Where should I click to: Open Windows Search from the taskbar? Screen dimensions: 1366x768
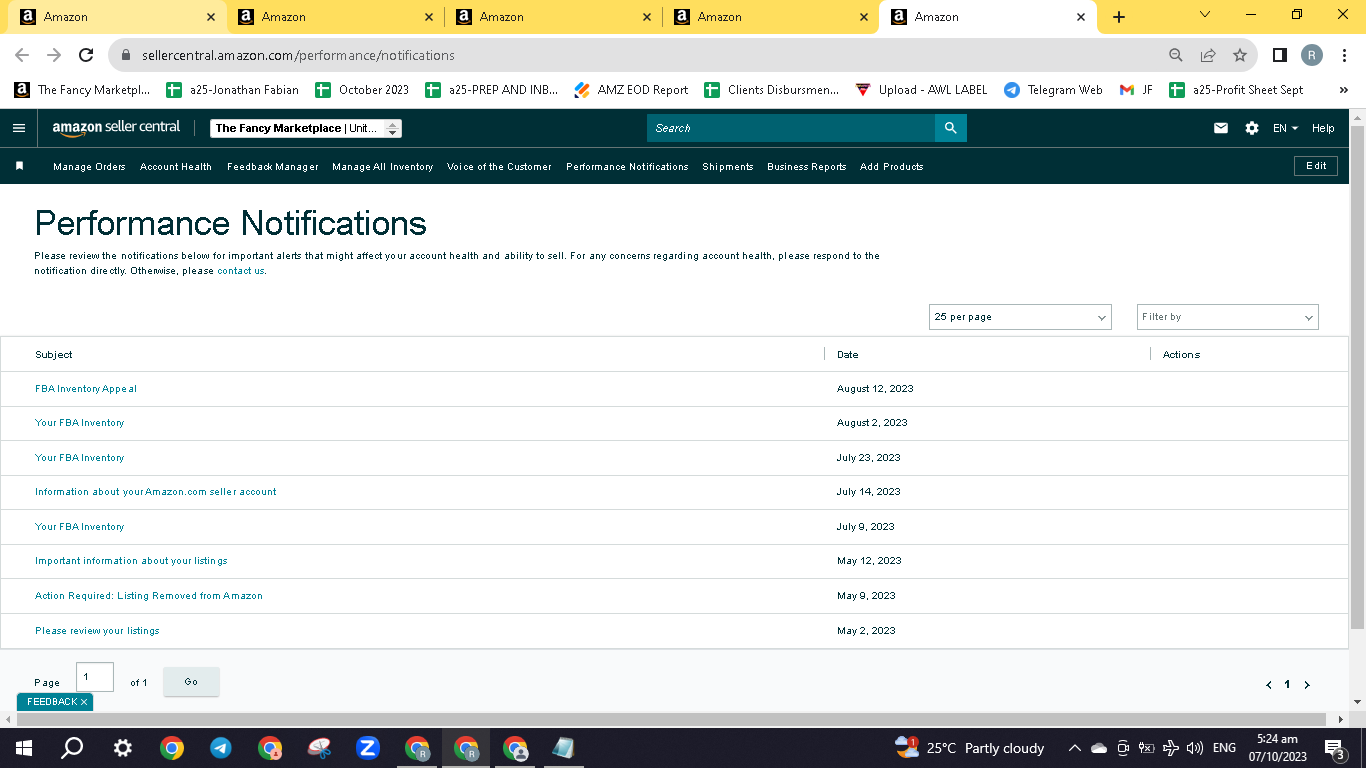pyautogui.click(x=72, y=748)
